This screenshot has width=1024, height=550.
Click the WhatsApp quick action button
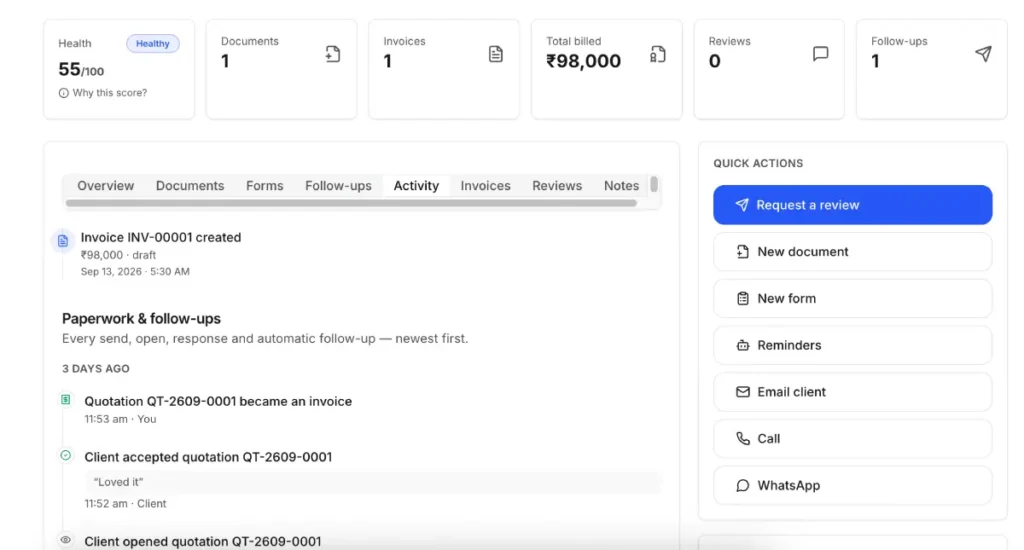[x=852, y=485]
